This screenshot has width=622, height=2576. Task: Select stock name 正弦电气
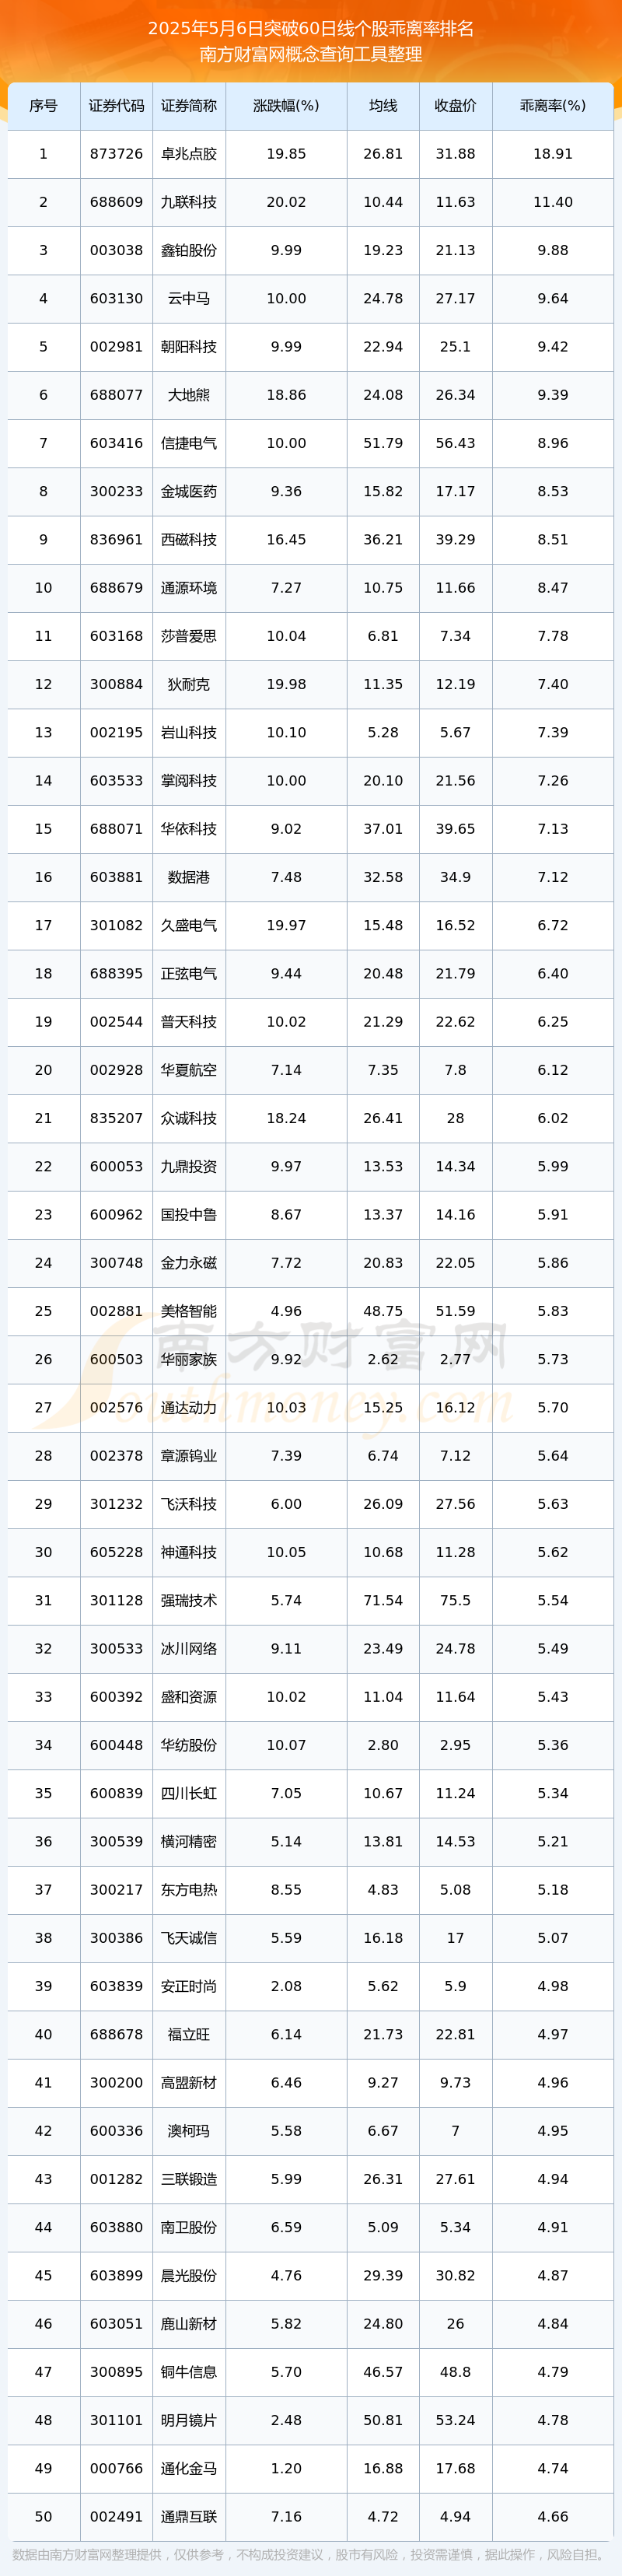(x=189, y=973)
